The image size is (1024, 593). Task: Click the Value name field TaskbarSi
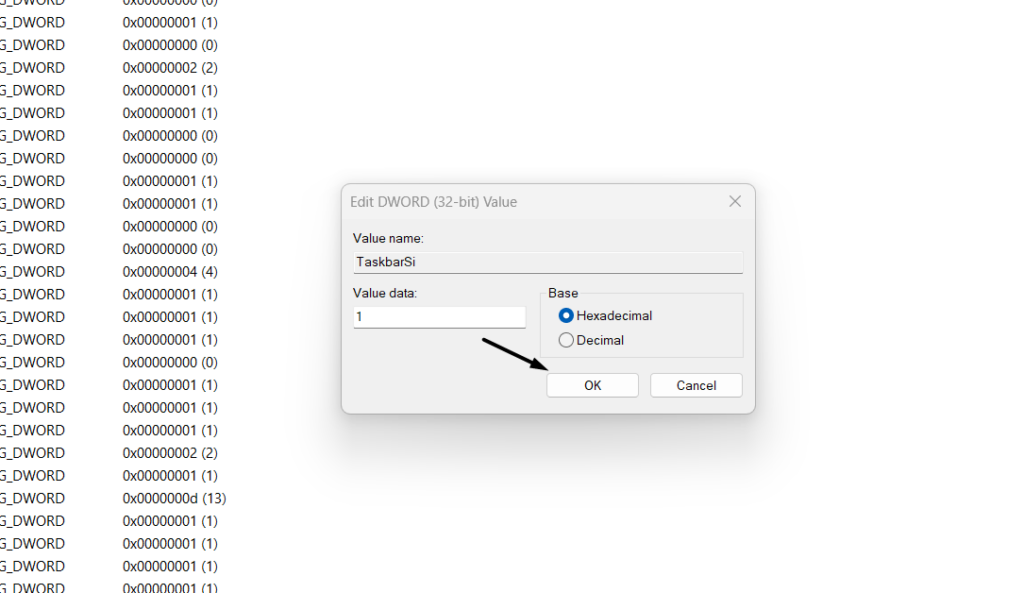[x=548, y=263]
